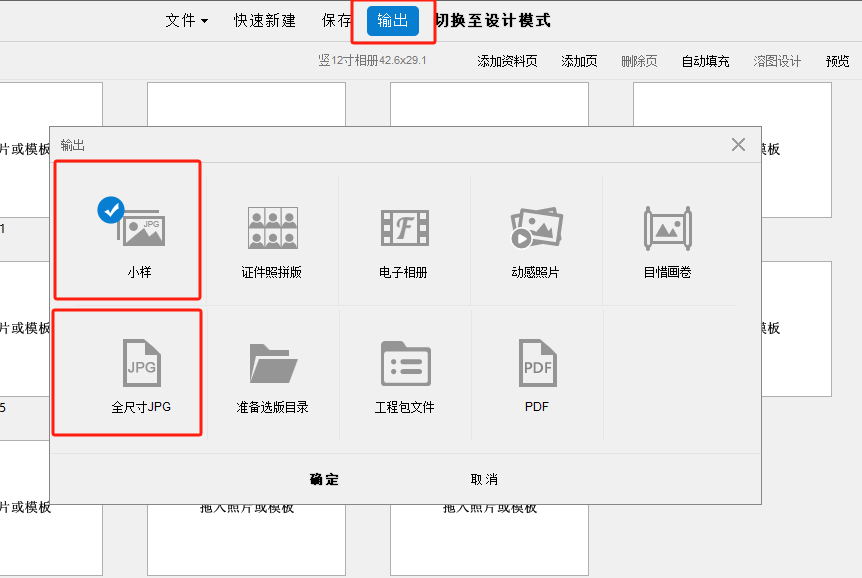This screenshot has width=862, height=578.
Task: Switch using 切换至设计模式
Action: pyautogui.click(x=493, y=21)
